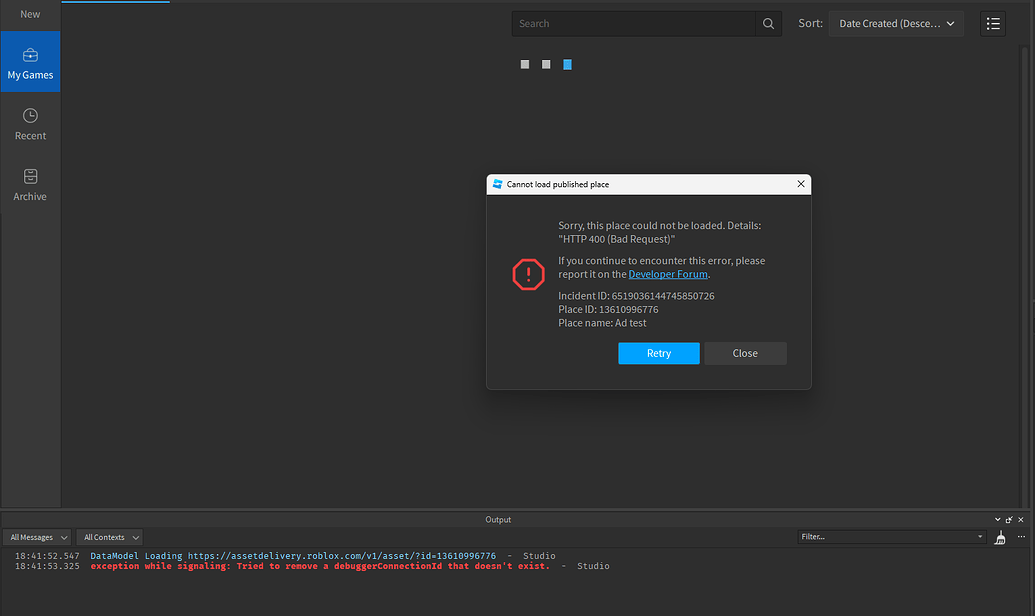Click the 18:41:52.547 timestamp in output
Screen dimensions: 1035x616
(47, 556)
